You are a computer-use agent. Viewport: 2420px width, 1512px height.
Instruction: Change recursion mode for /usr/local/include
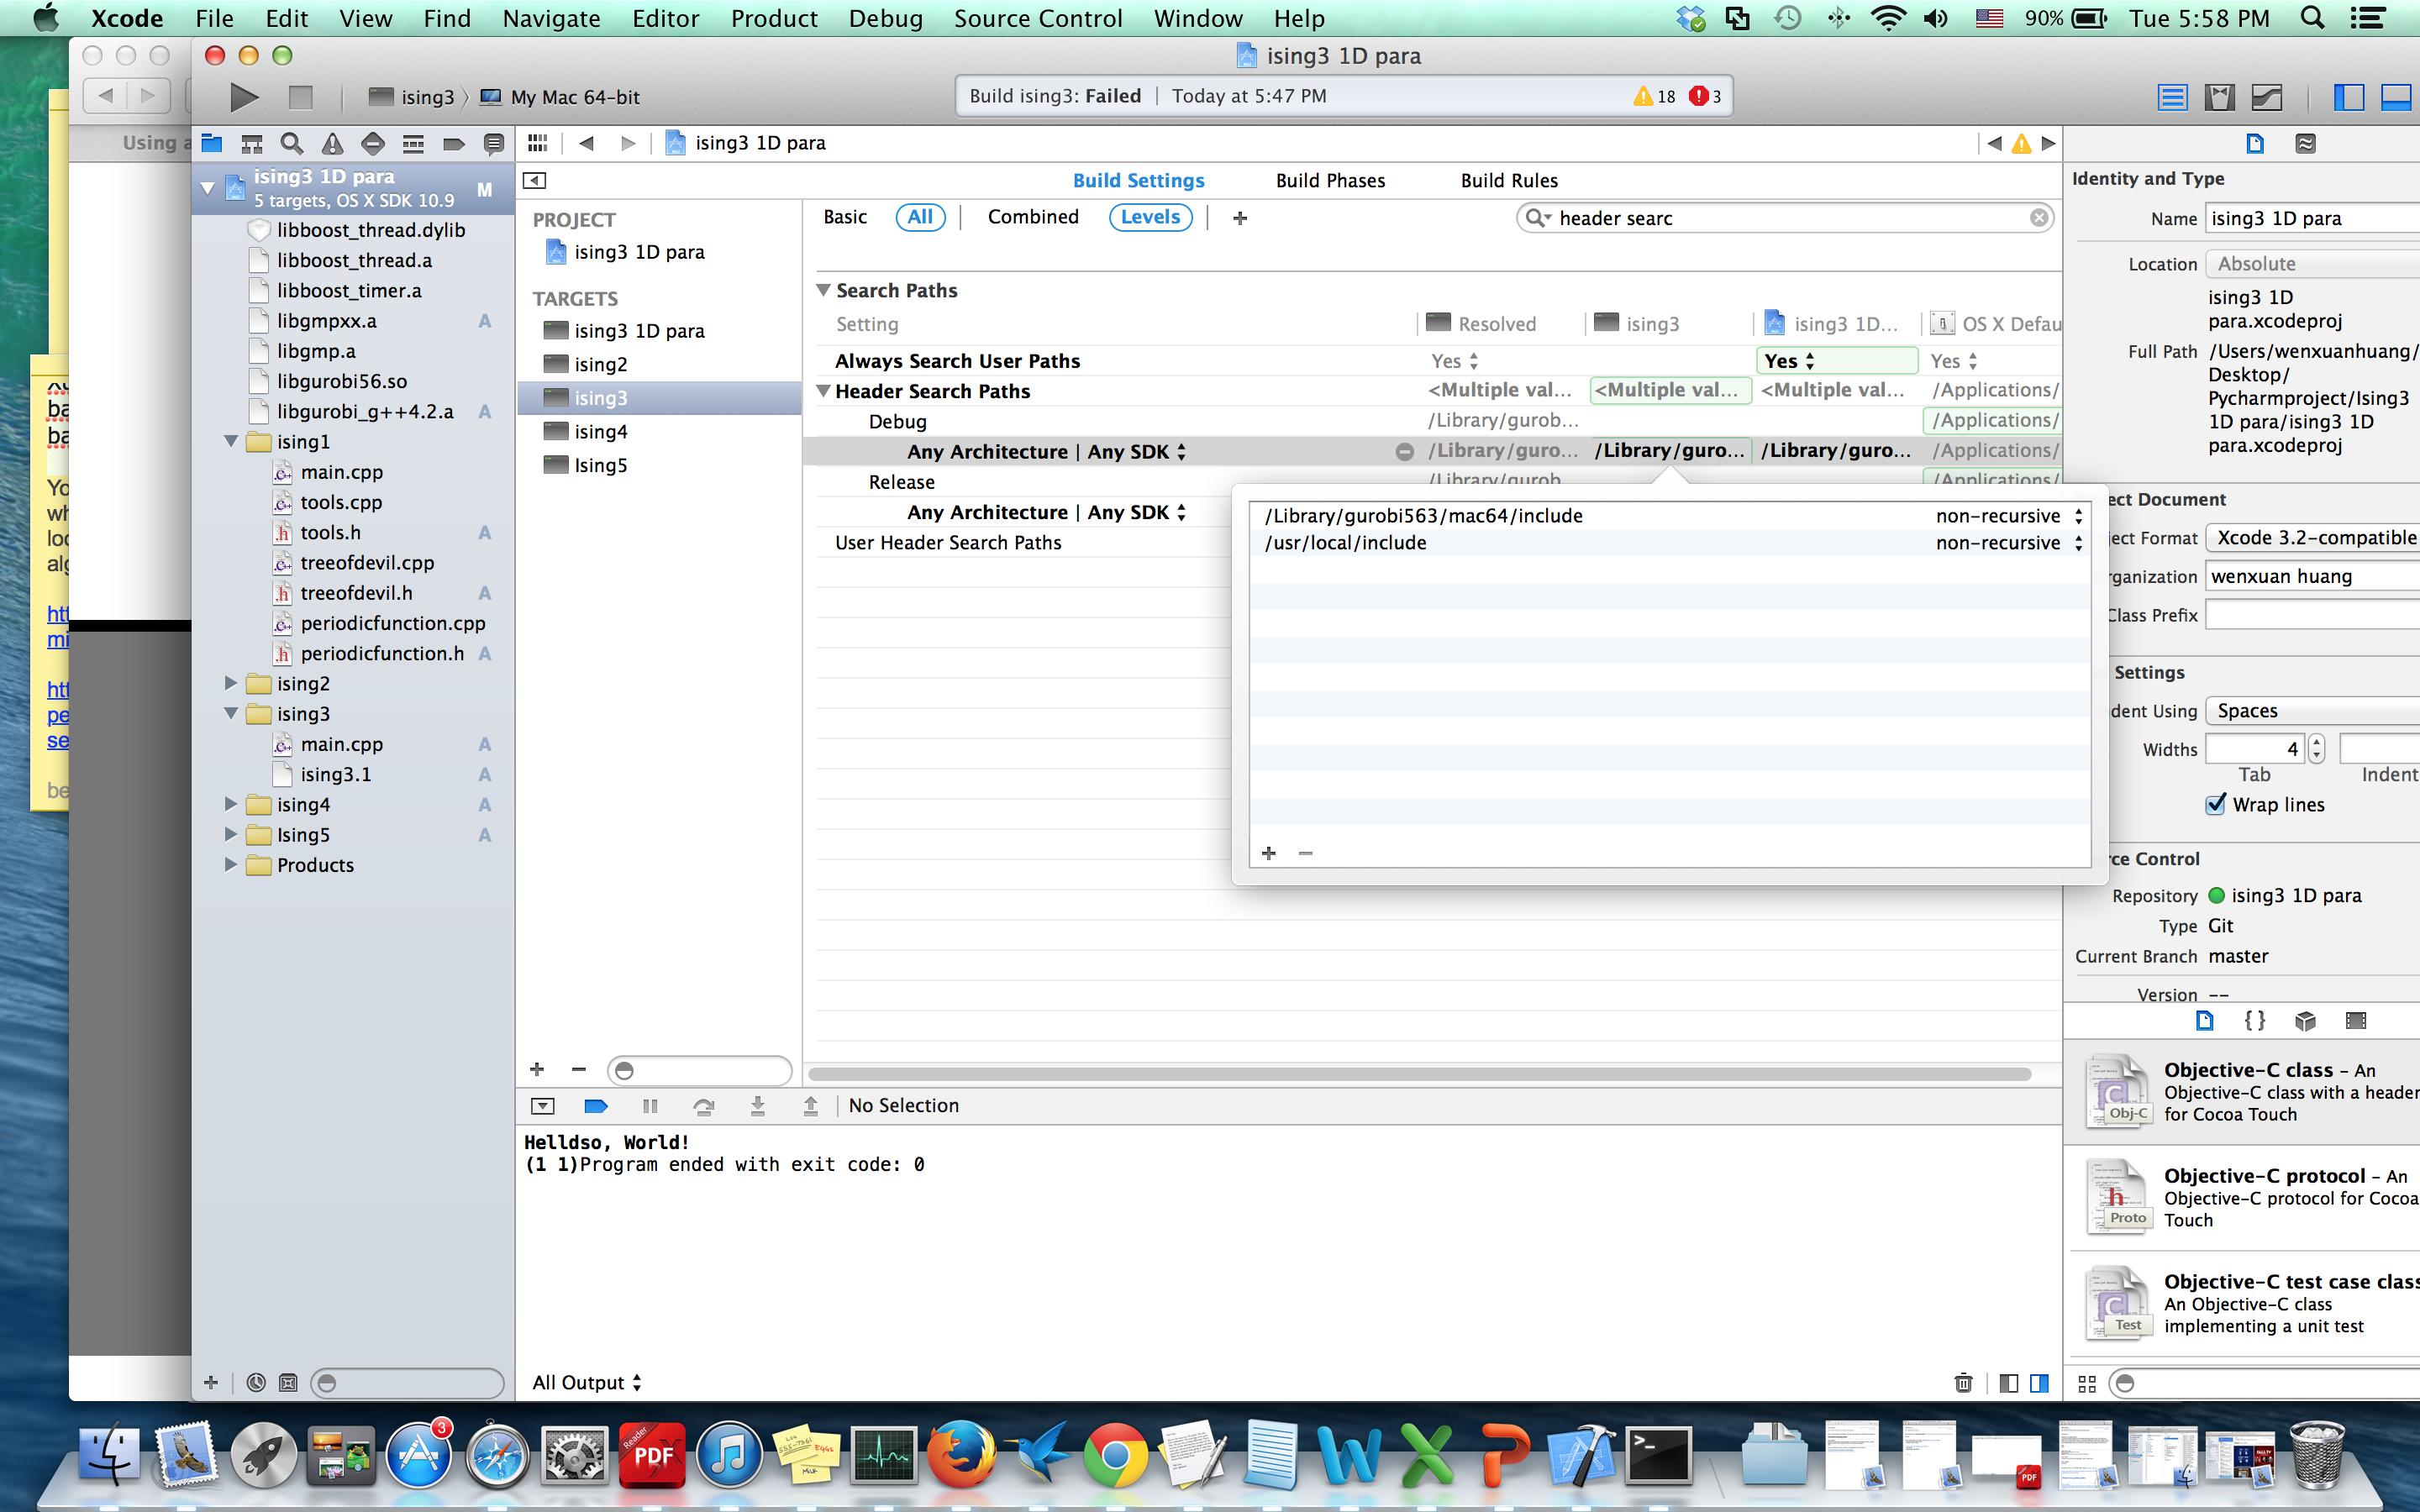click(2009, 543)
